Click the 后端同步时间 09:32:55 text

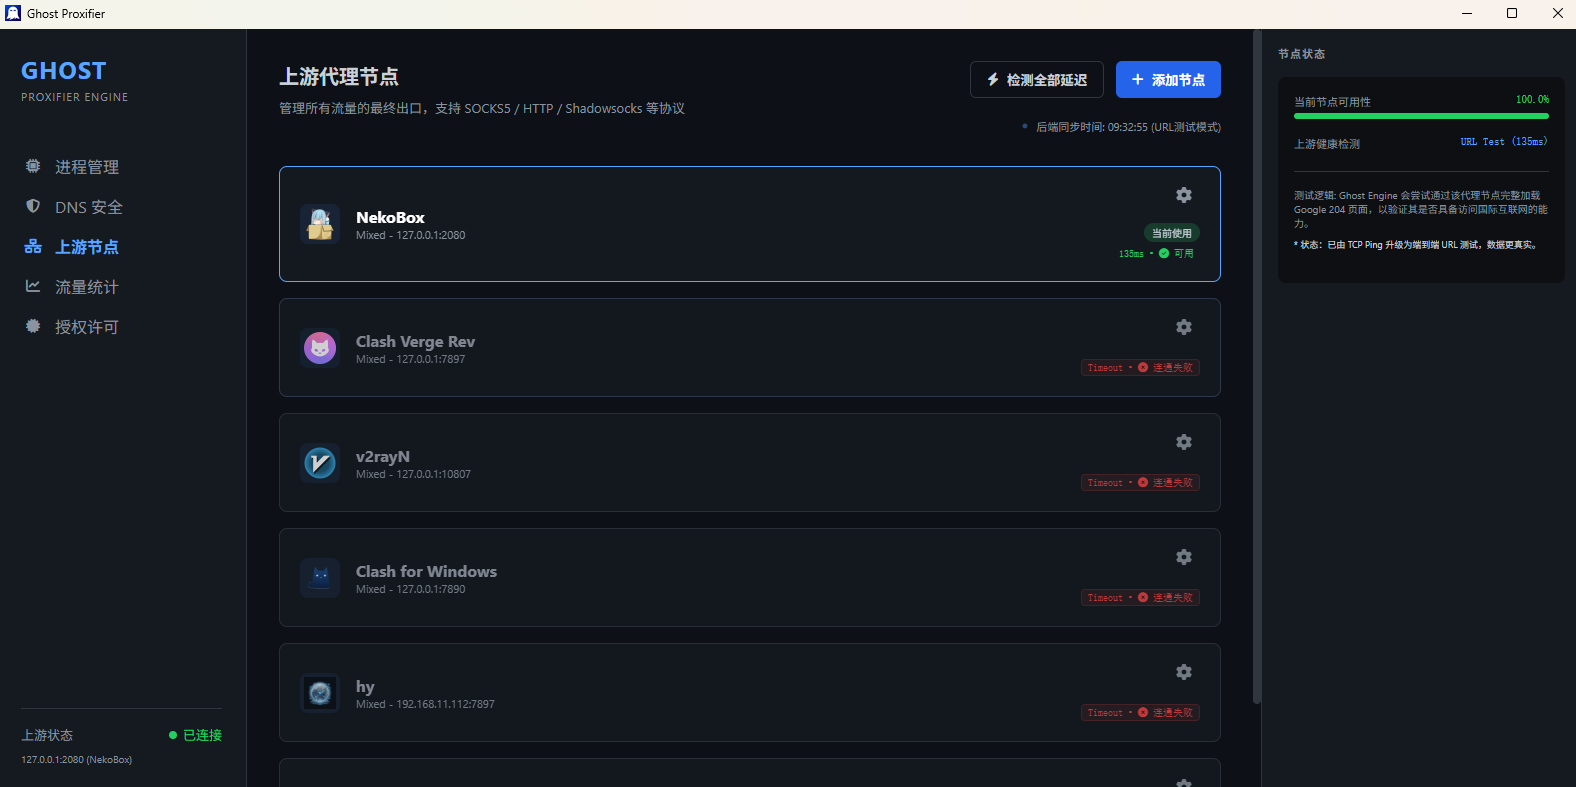tap(1128, 127)
